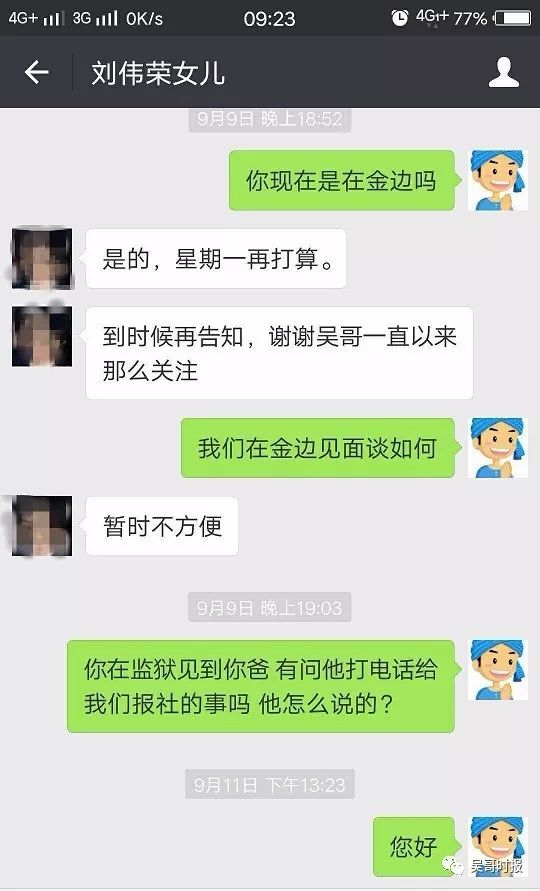Open blurred avatar beside 是的，星期一再打算

point(42,259)
